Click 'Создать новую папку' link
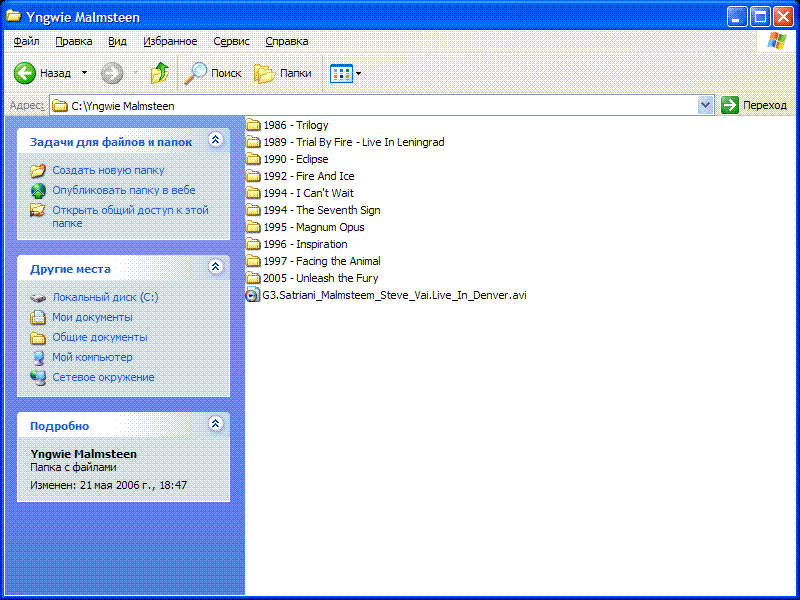Image resolution: width=800 pixels, height=600 pixels. pyautogui.click(x=108, y=170)
